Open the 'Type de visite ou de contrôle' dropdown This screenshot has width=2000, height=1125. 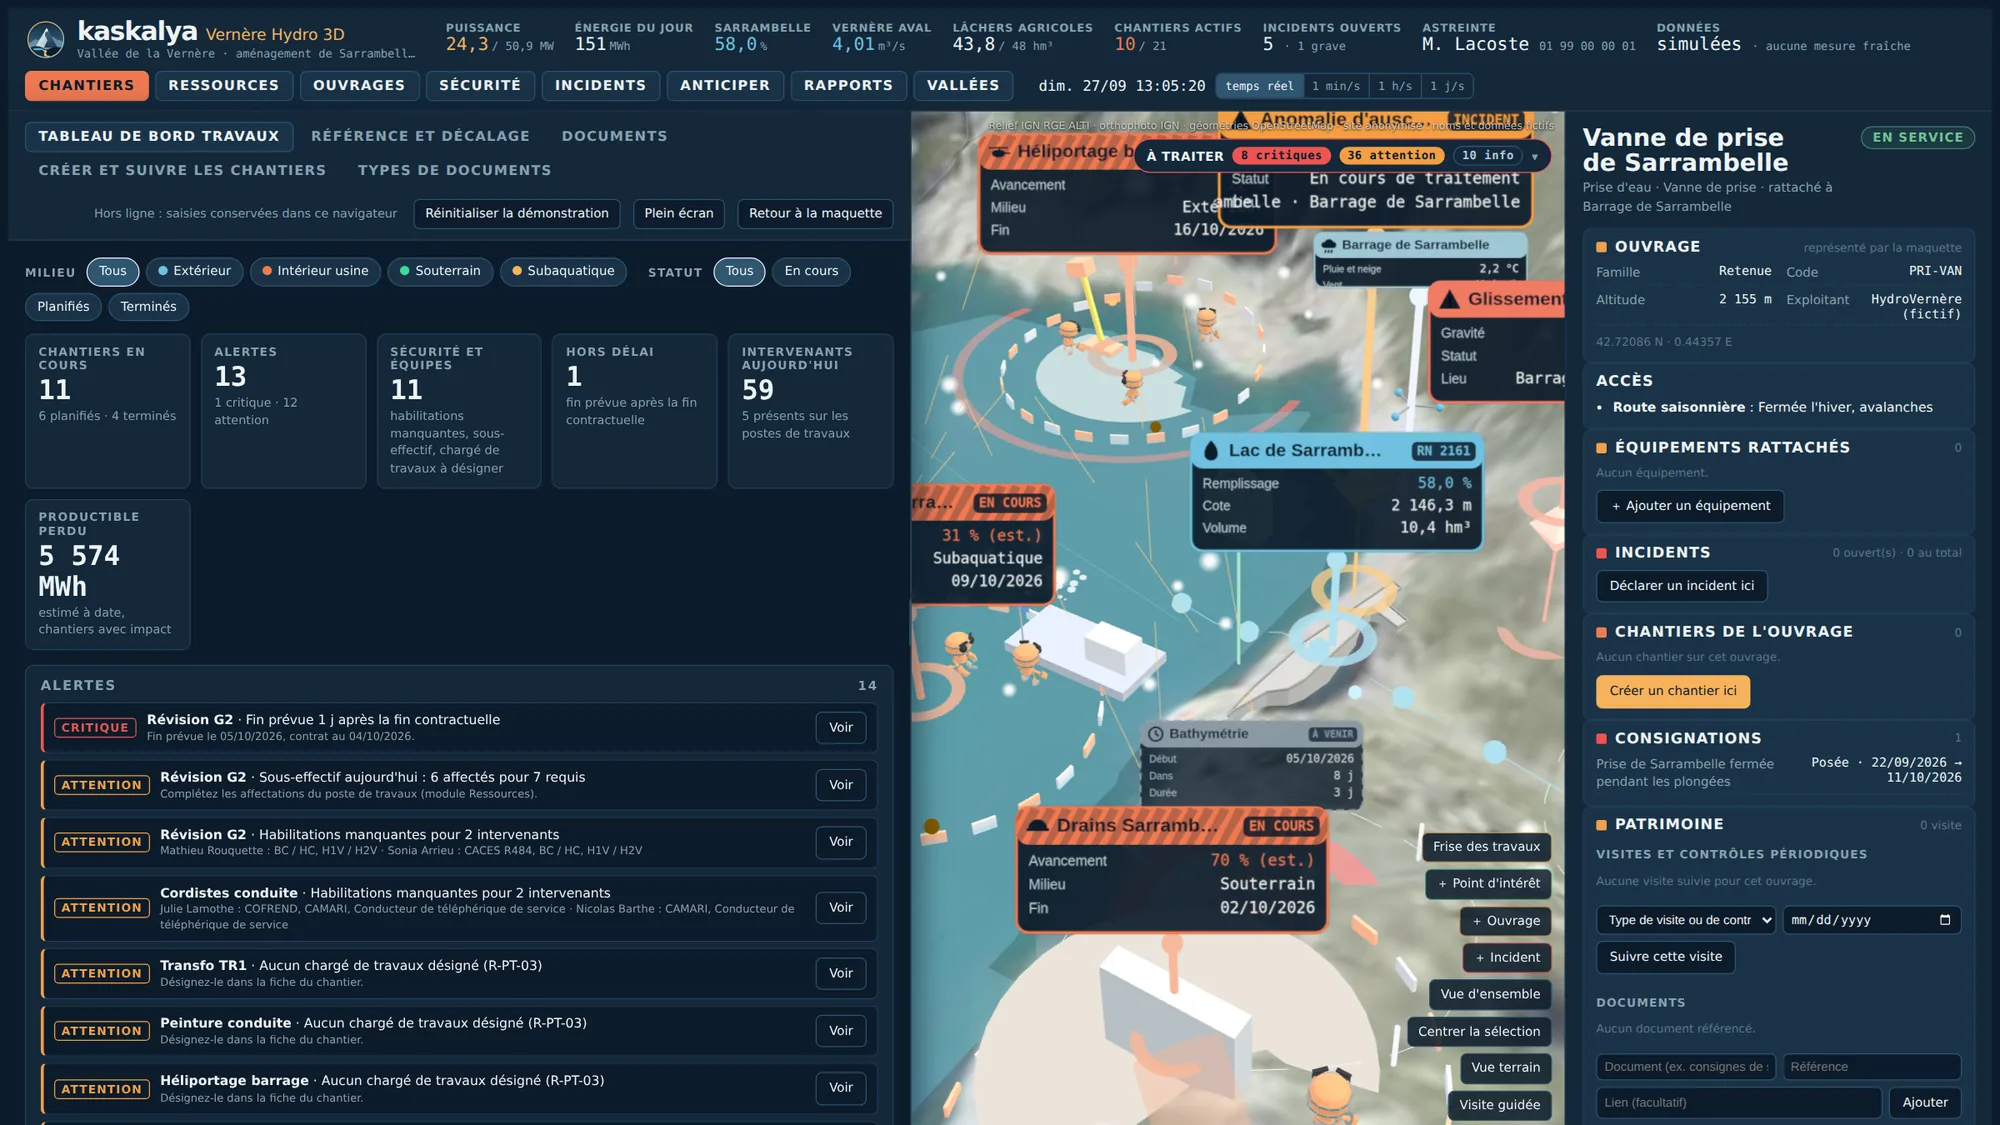tap(1686, 920)
